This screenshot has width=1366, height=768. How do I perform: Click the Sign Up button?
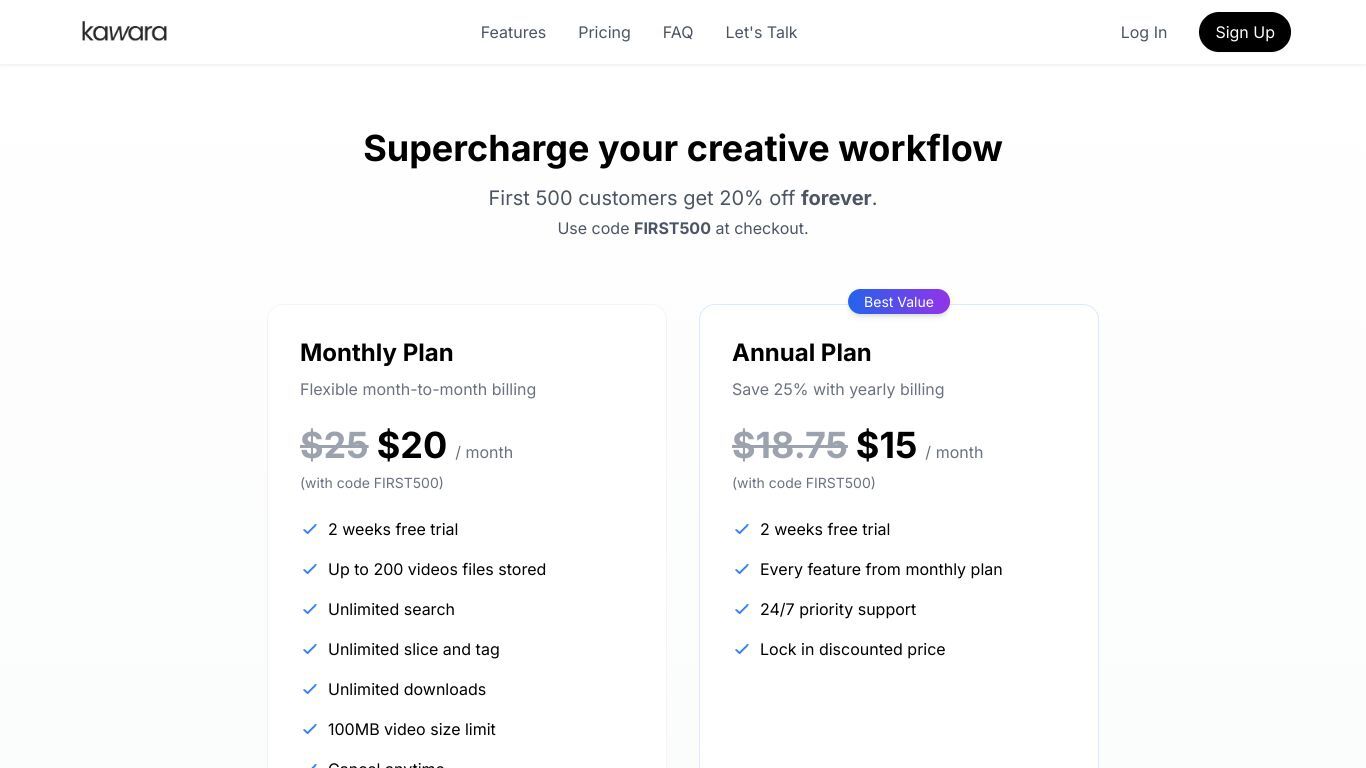coord(1245,32)
